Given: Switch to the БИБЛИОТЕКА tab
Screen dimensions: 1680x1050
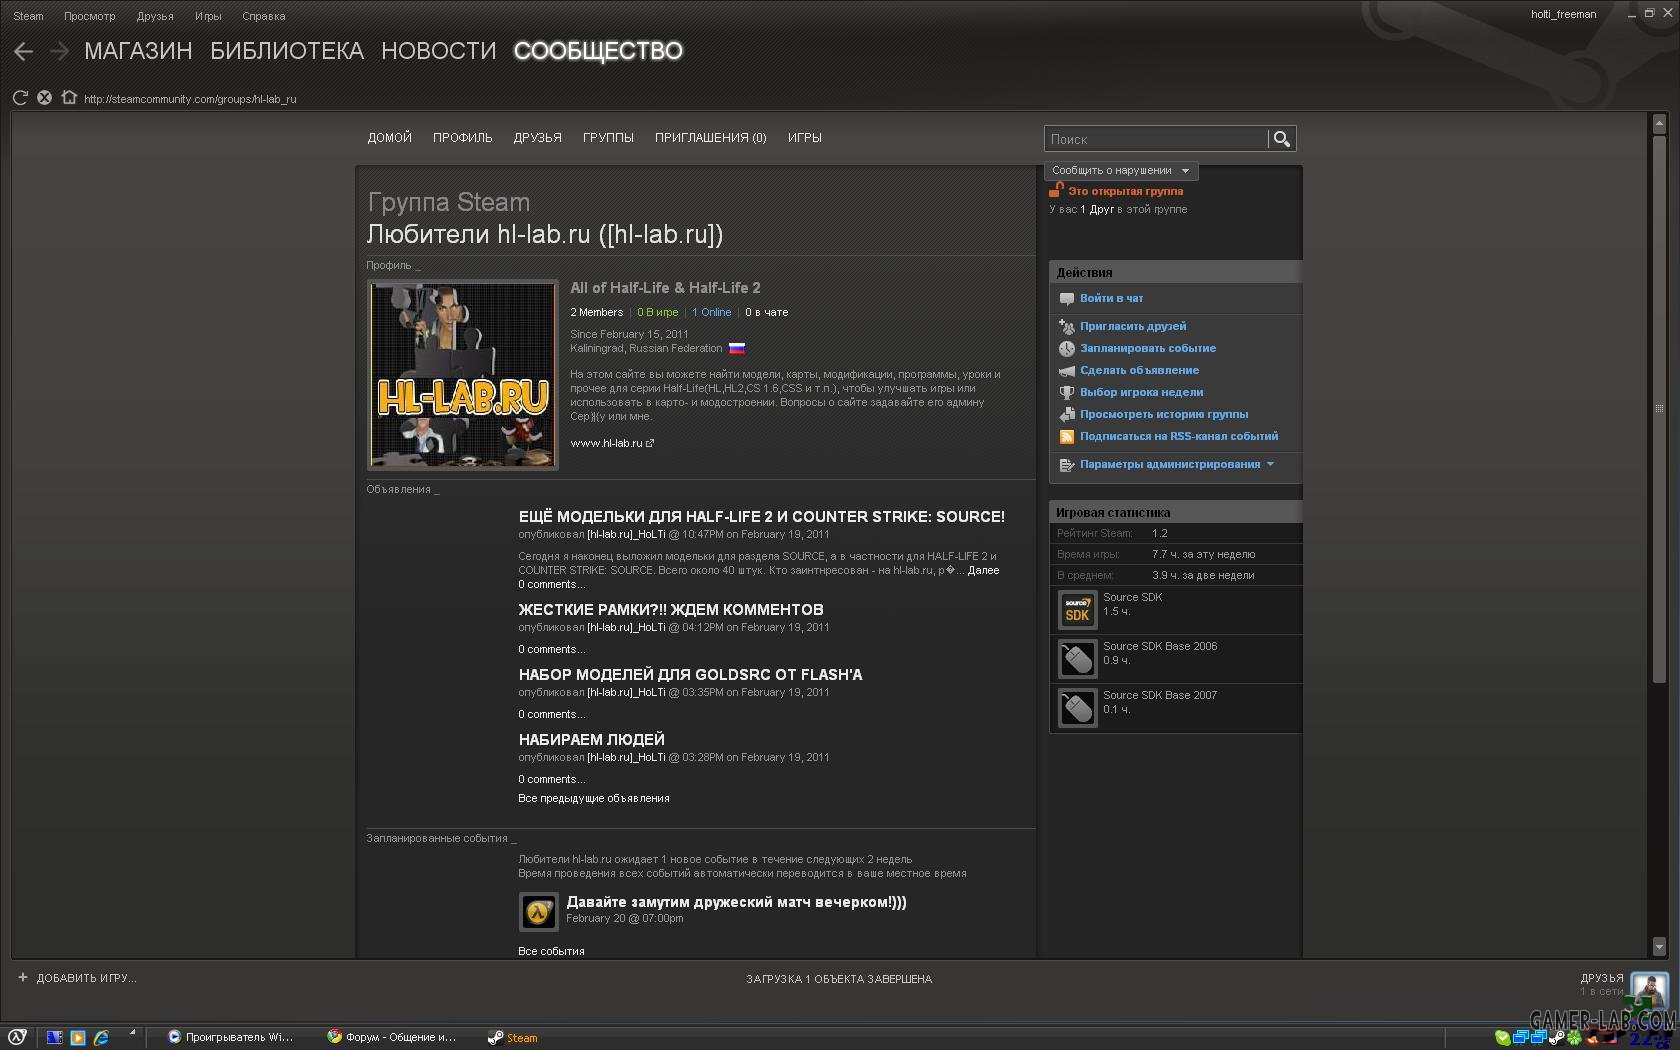Looking at the screenshot, I should pyautogui.click(x=287, y=51).
